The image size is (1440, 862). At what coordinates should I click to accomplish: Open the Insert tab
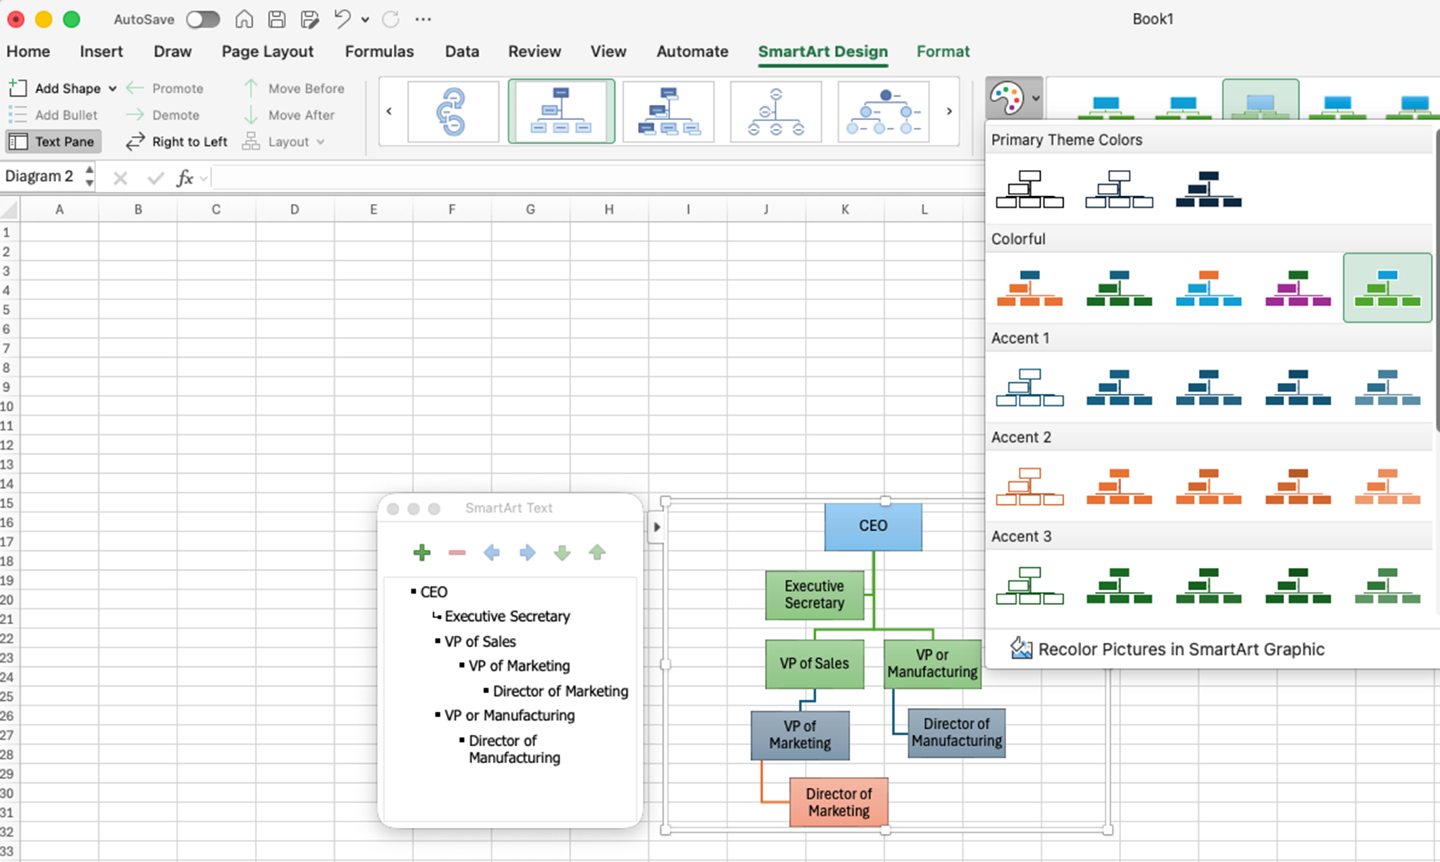pyautogui.click(x=101, y=51)
